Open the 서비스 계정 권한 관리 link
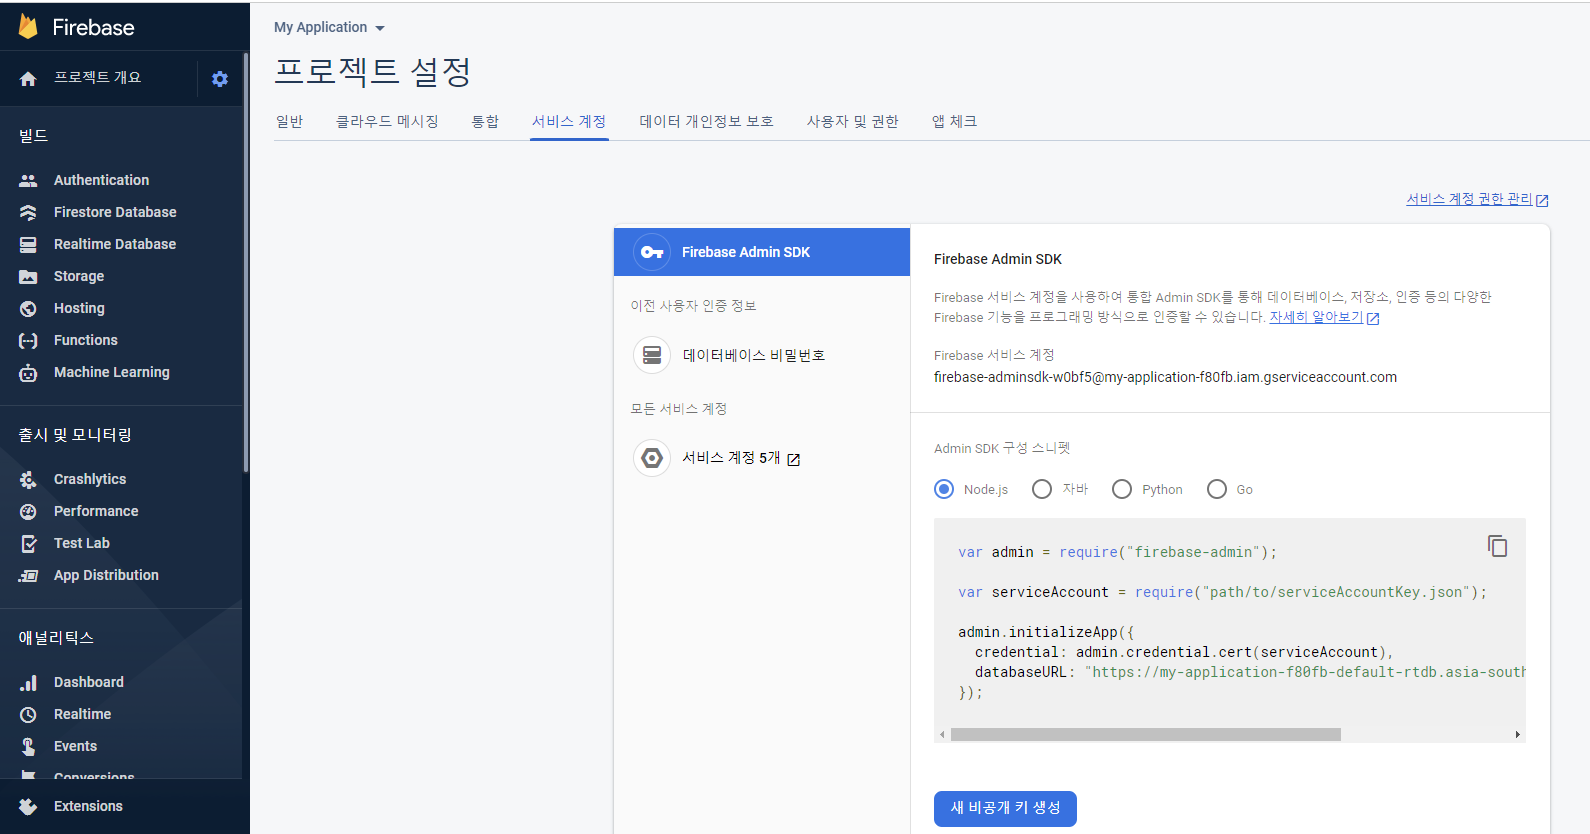This screenshot has height=834, width=1590. (1469, 199)
